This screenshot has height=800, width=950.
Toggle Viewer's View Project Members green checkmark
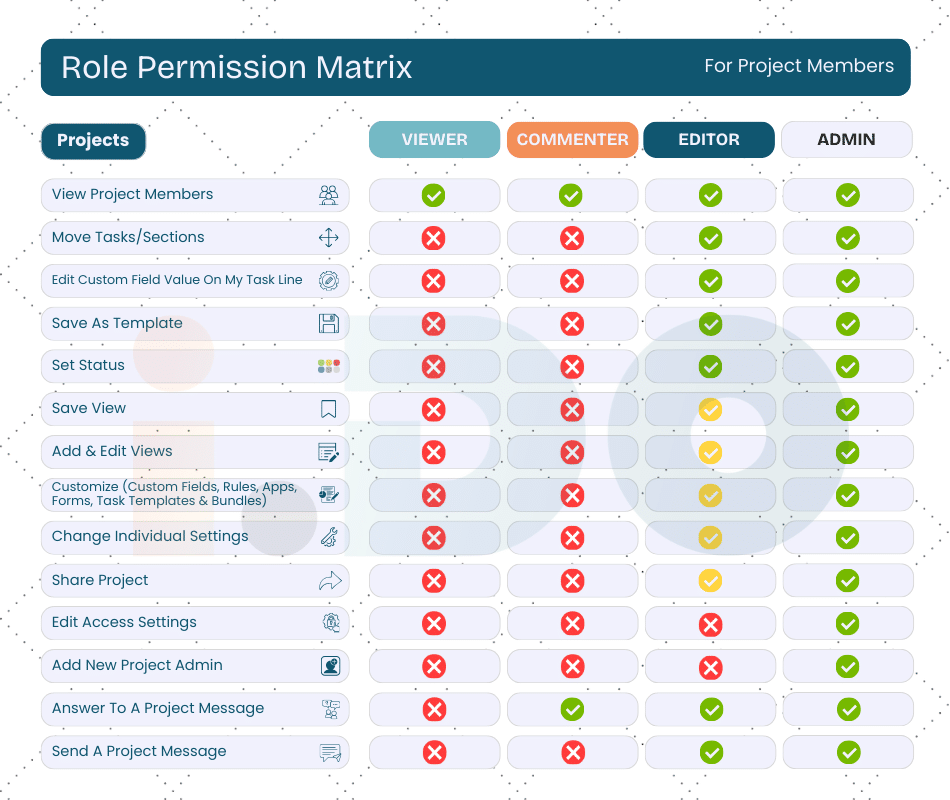[433, 195]
